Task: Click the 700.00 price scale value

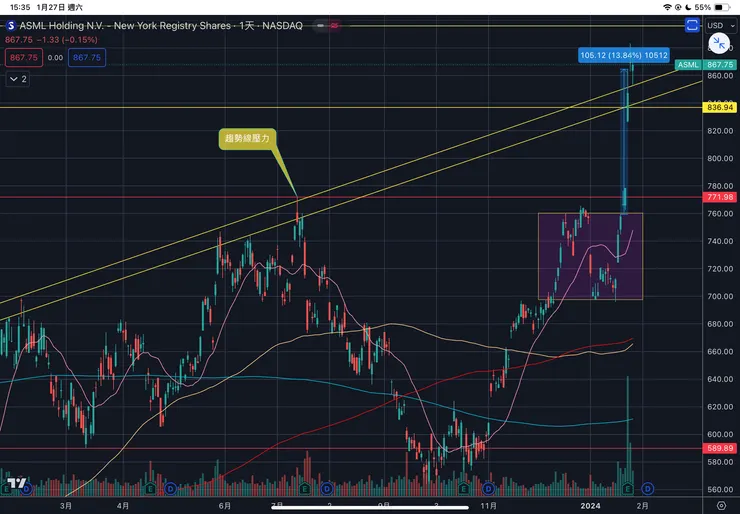Action: 720,296
